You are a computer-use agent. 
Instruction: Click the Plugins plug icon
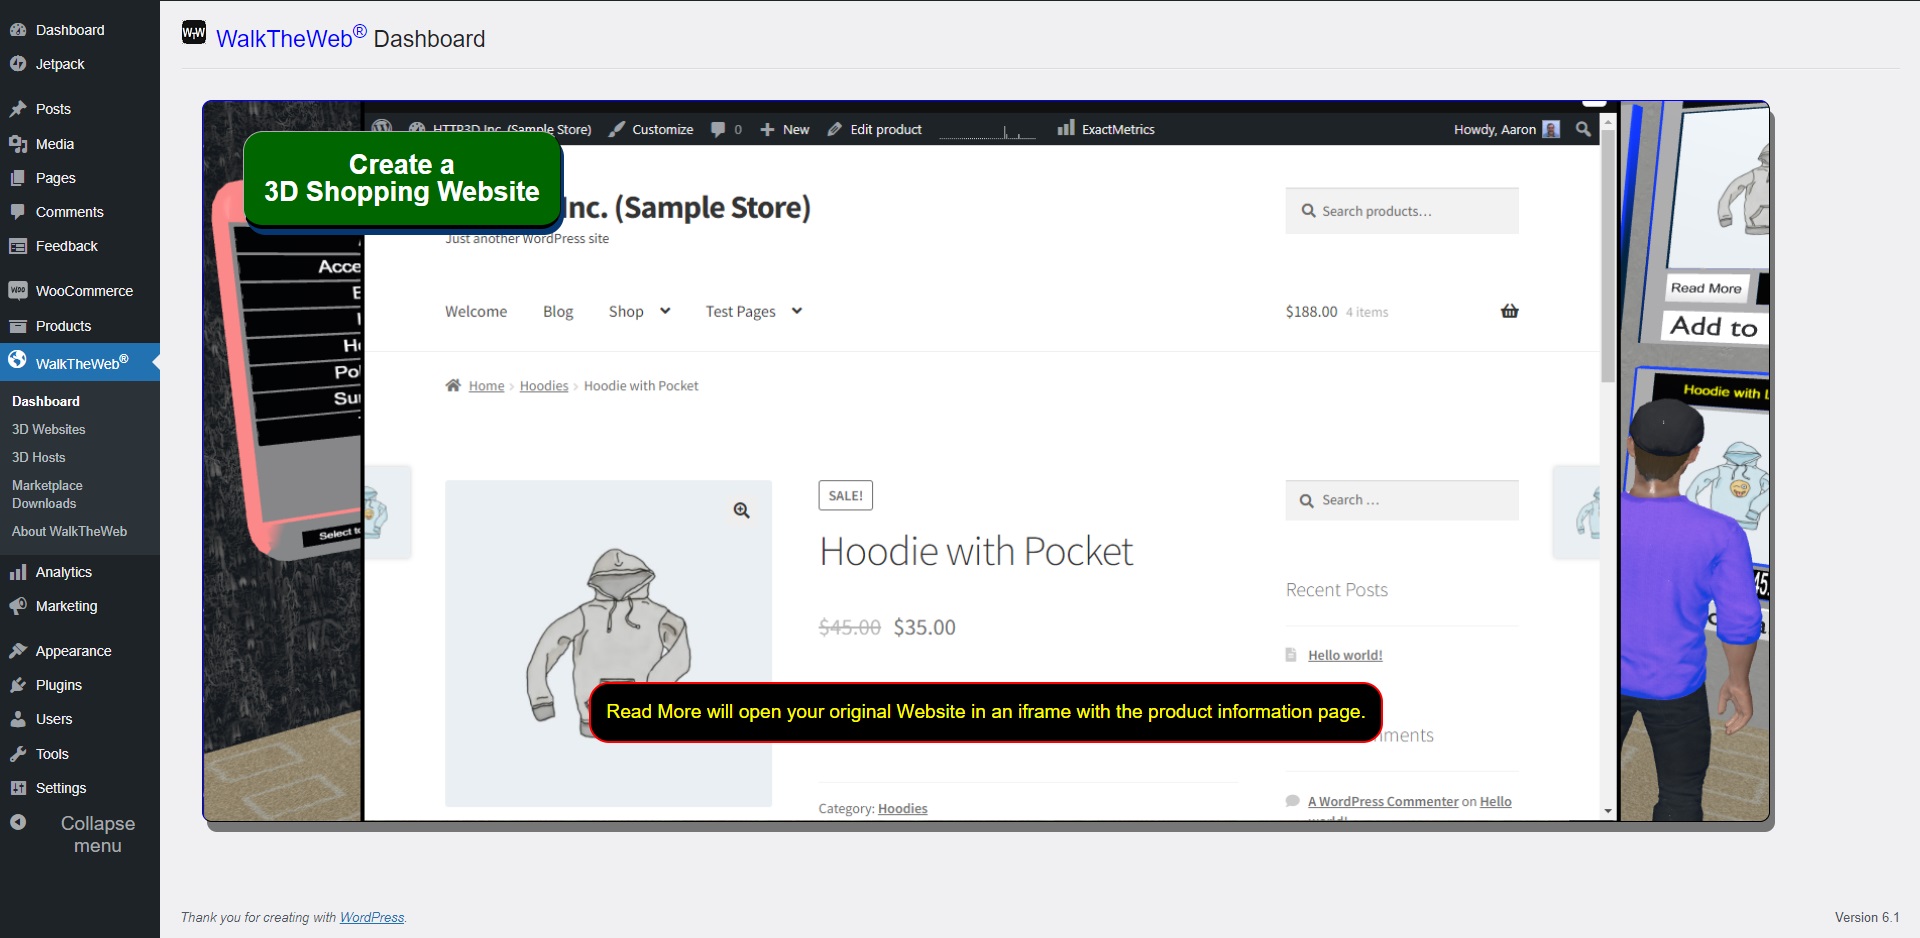coord(18,685)
